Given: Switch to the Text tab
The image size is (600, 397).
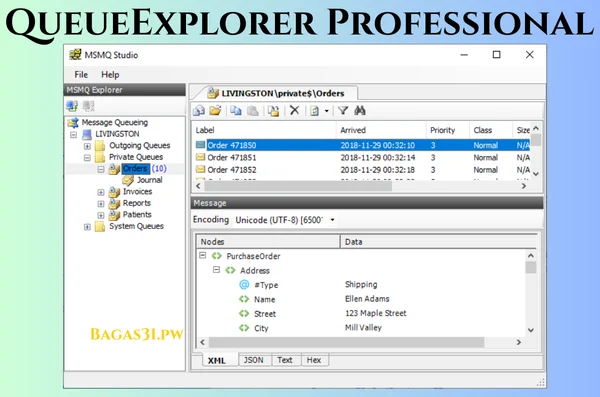Looking at the screenshot, I should (x=285, y=360).
